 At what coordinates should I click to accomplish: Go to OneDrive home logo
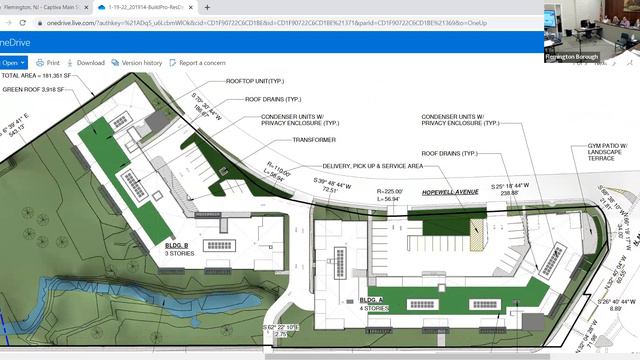tap(15, 42)
